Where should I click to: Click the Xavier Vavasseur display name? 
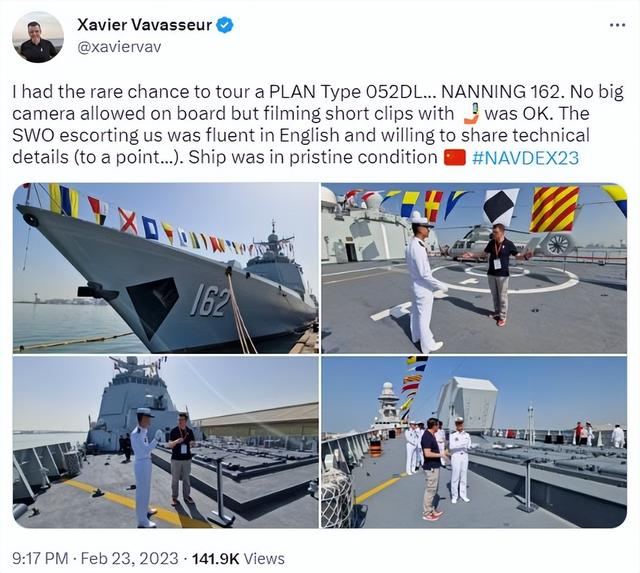tap(144, 25)
